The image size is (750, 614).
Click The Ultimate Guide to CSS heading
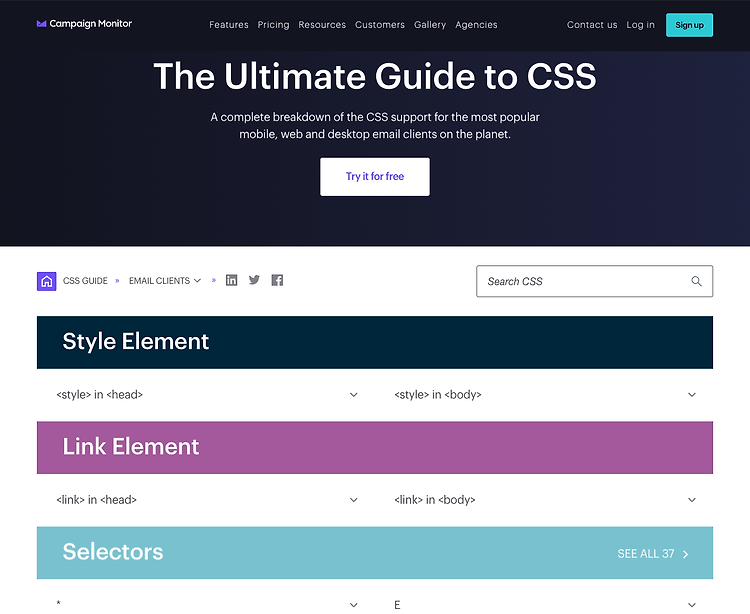point(375,77)
